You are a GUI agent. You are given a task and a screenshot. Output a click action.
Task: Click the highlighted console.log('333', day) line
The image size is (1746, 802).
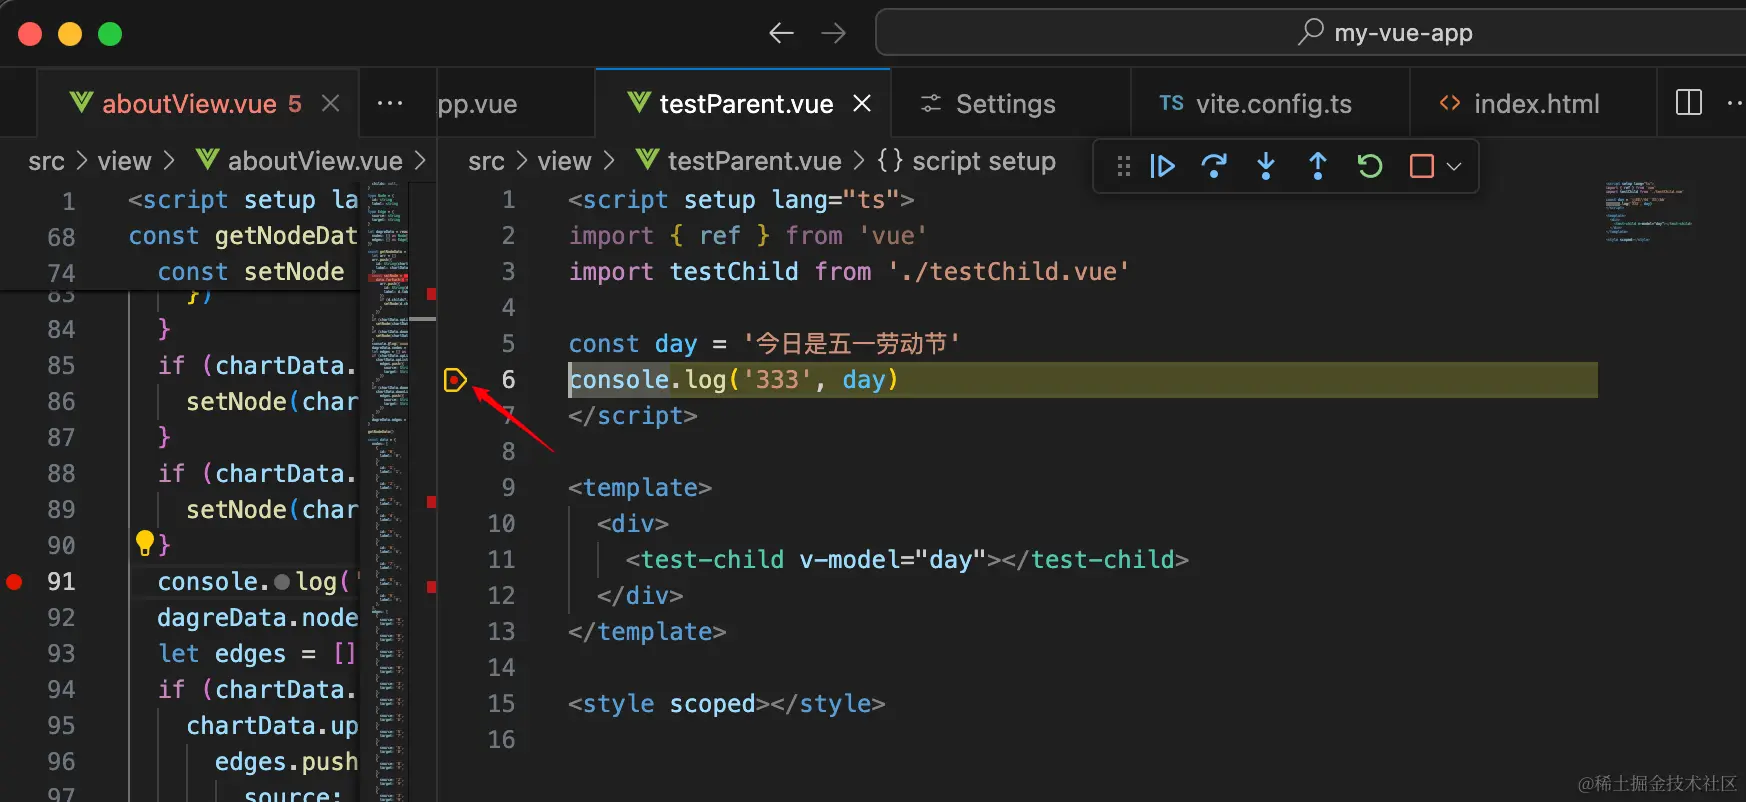1082,380
